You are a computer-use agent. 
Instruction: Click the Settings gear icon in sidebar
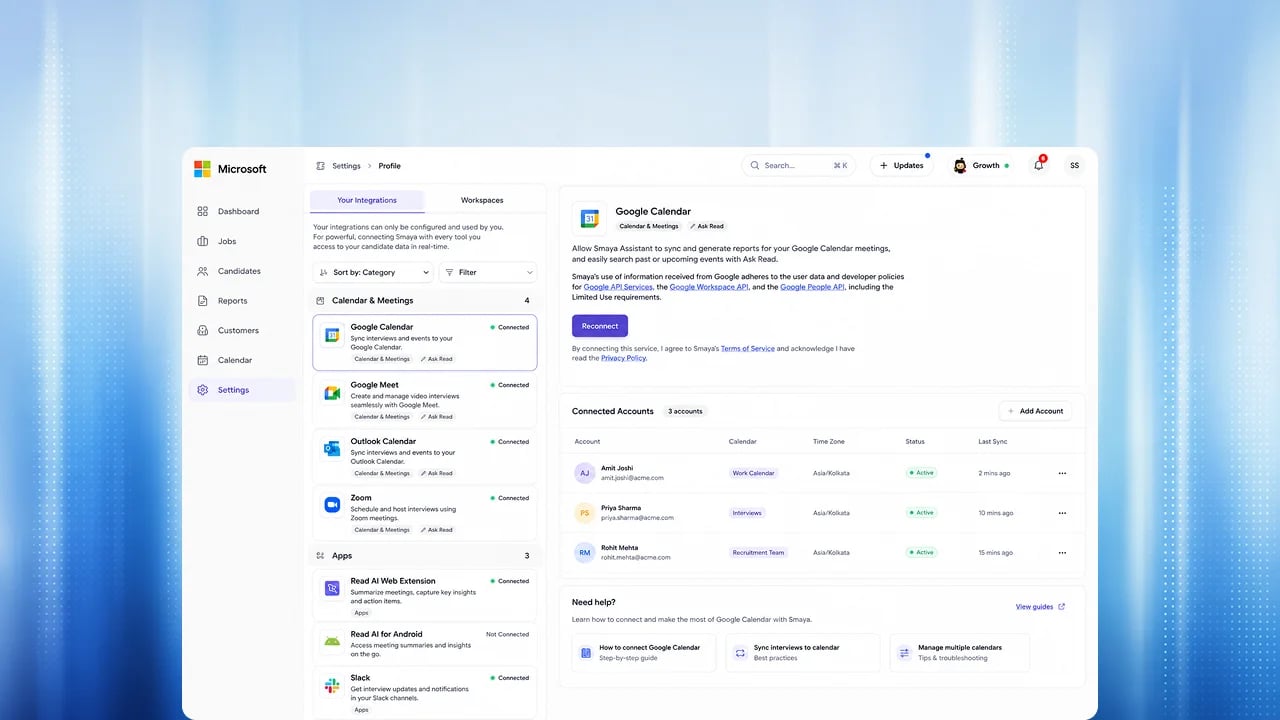coord(203,390)
